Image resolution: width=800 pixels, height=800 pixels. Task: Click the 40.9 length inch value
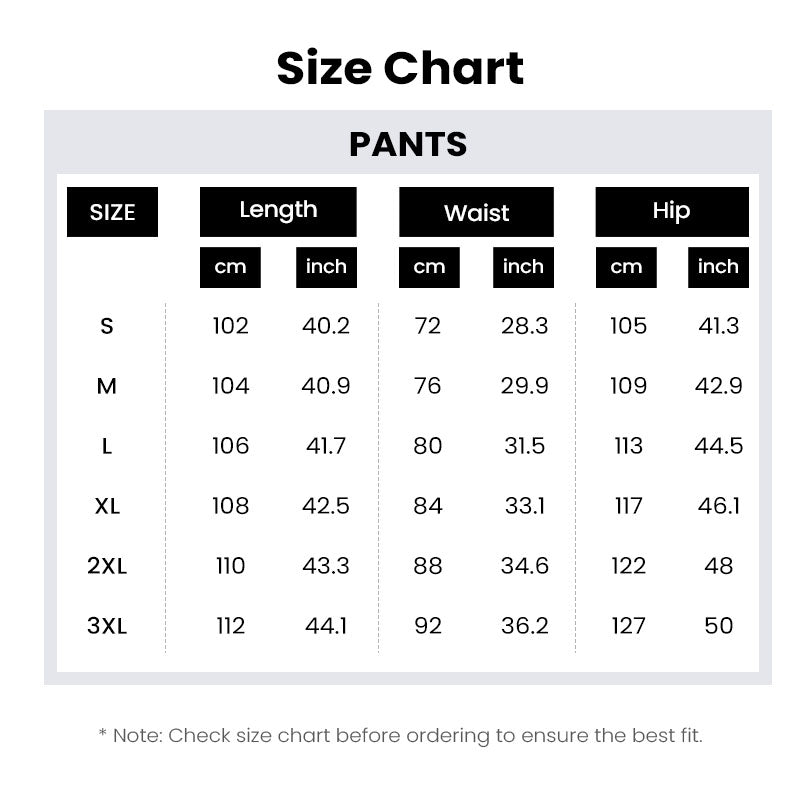coord(326,386)
